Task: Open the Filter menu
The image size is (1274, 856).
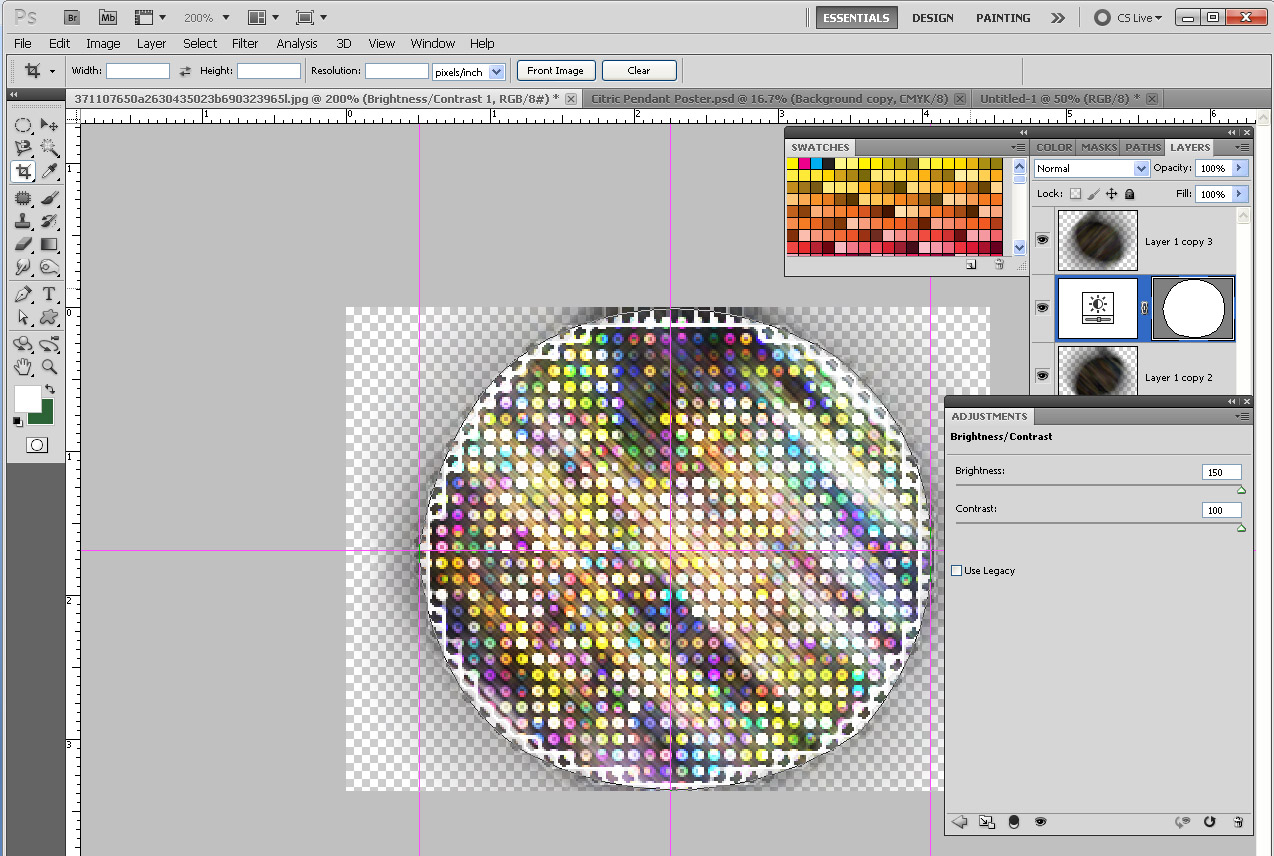Action: 245,43
